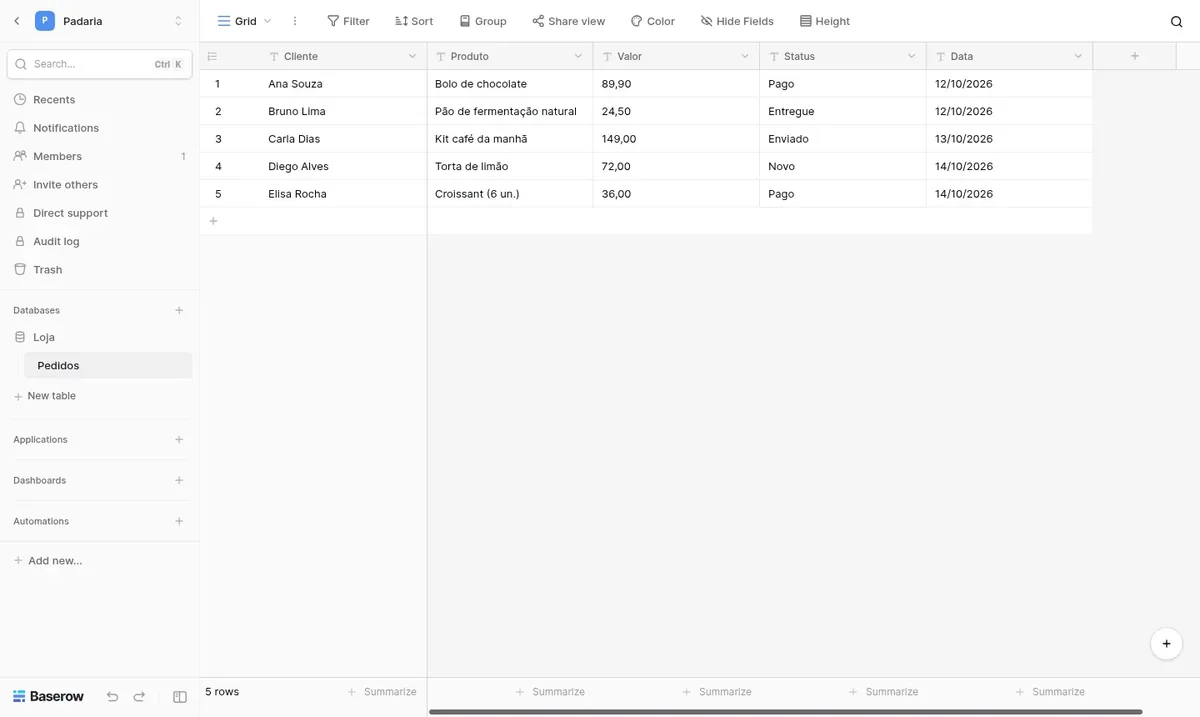Click the search magnifier icon at top right
Screen dimensions: 1200x717
pyautogui.click(x=1176, y=21)
